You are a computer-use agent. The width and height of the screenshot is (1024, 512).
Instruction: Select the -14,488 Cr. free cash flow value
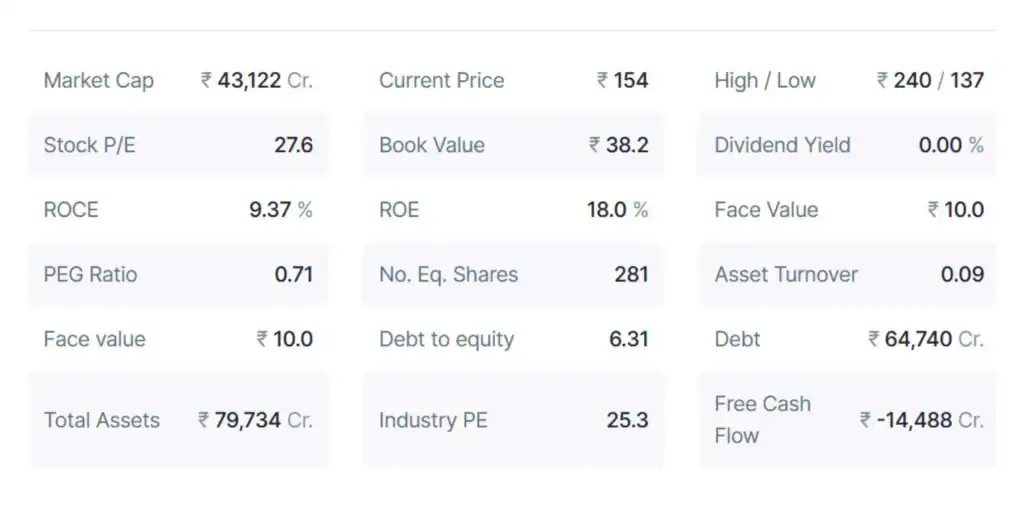click(x=922, y=421)
